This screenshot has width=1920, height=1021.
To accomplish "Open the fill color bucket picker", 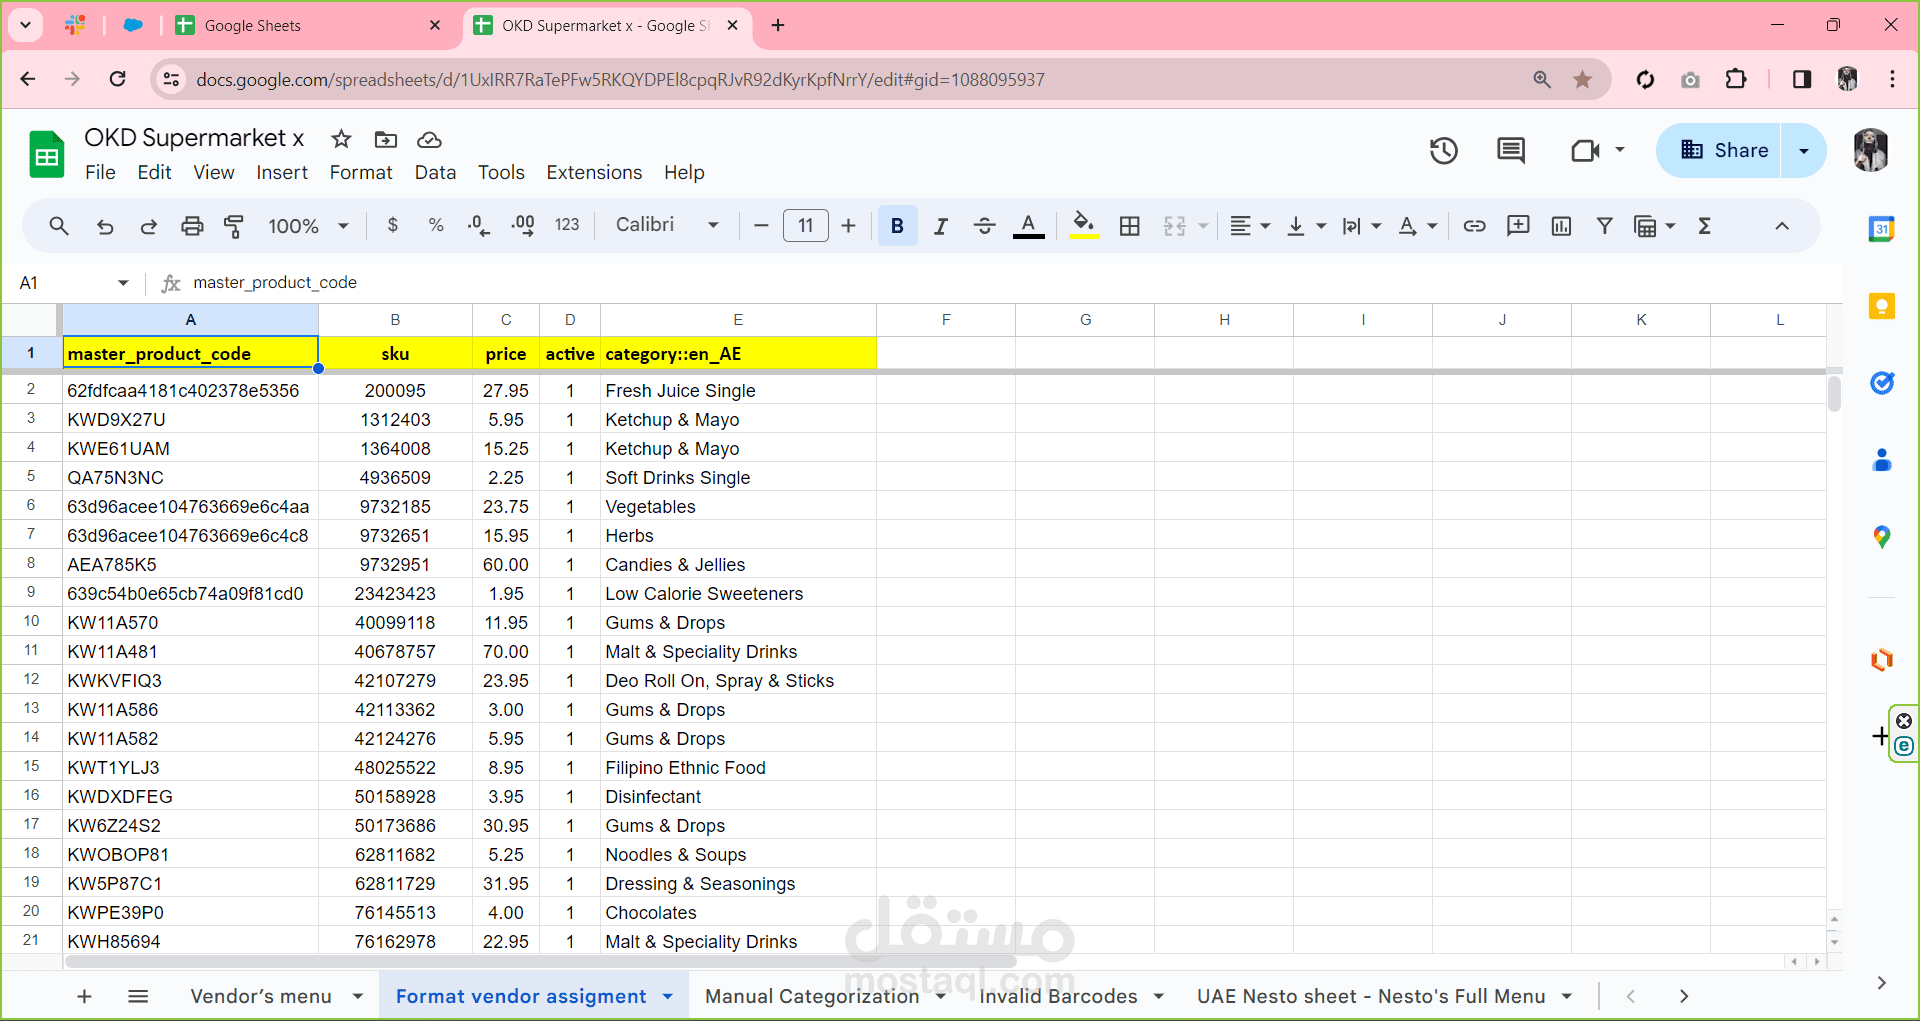I will 1084,226.
